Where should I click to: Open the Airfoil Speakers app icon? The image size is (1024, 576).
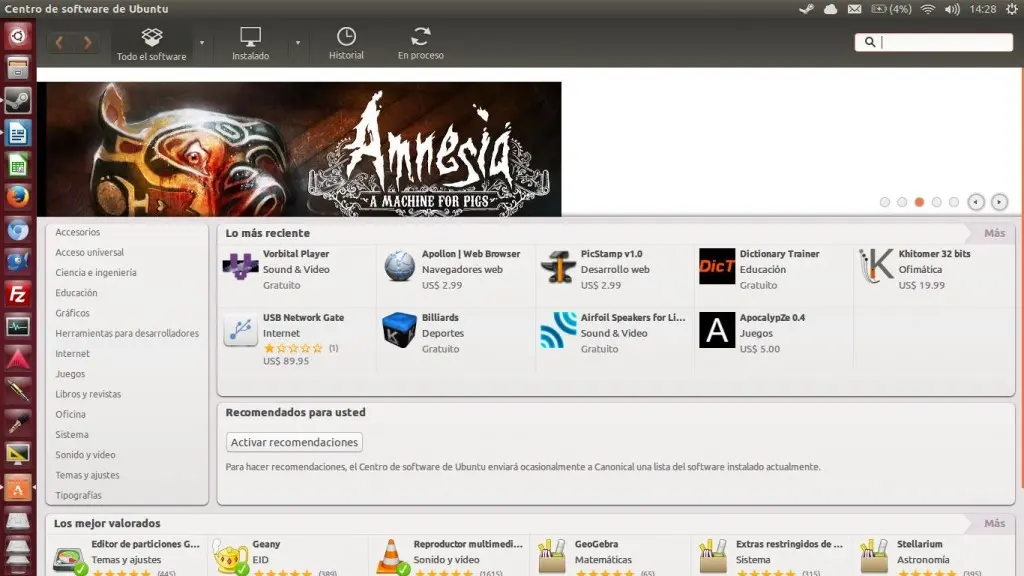558,330
